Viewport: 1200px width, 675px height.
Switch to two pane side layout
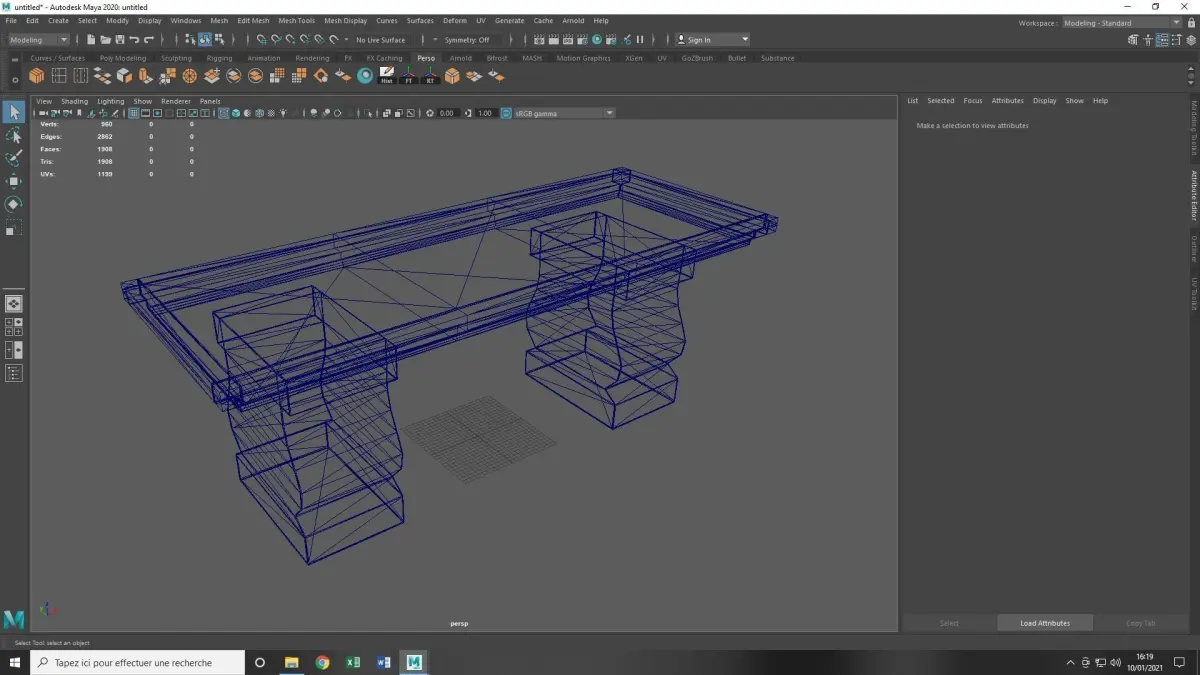tap(14, 350)
